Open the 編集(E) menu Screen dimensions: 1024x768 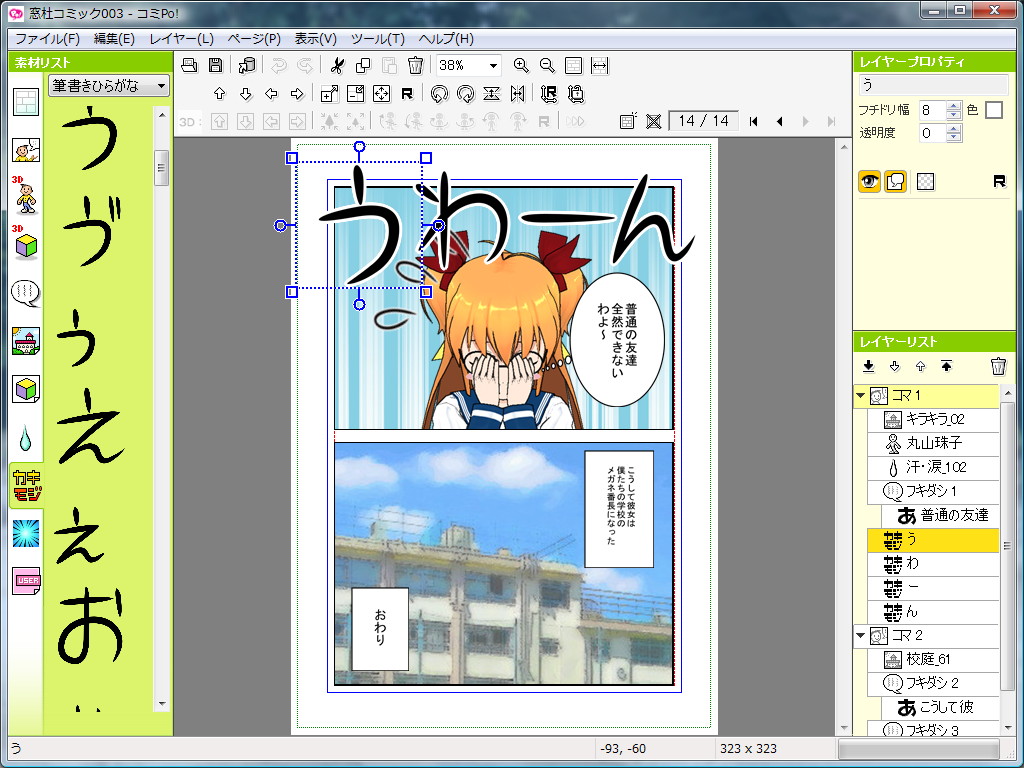[114, 39]
